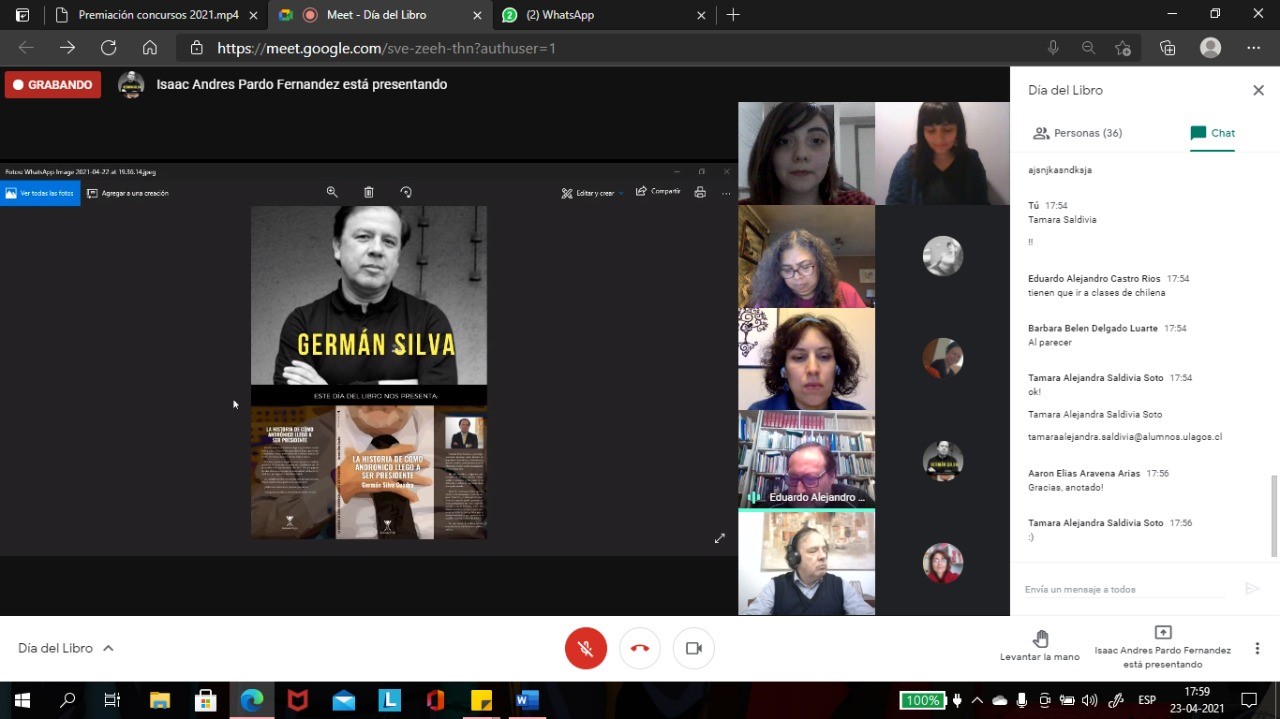Screen dimensions: 1280x719
Task: Open Mail app from taskbar
Action: [x=343, y=700]
